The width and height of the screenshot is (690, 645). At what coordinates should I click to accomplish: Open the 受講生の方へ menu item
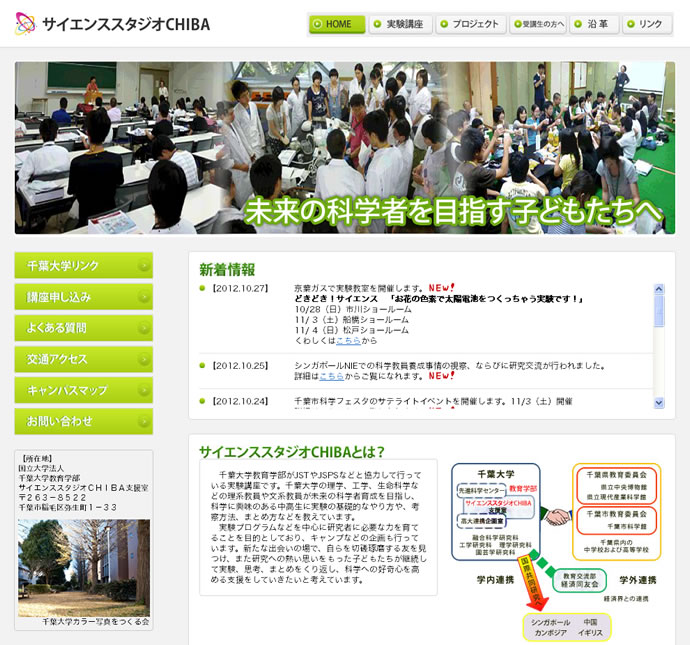coord(538,24)
